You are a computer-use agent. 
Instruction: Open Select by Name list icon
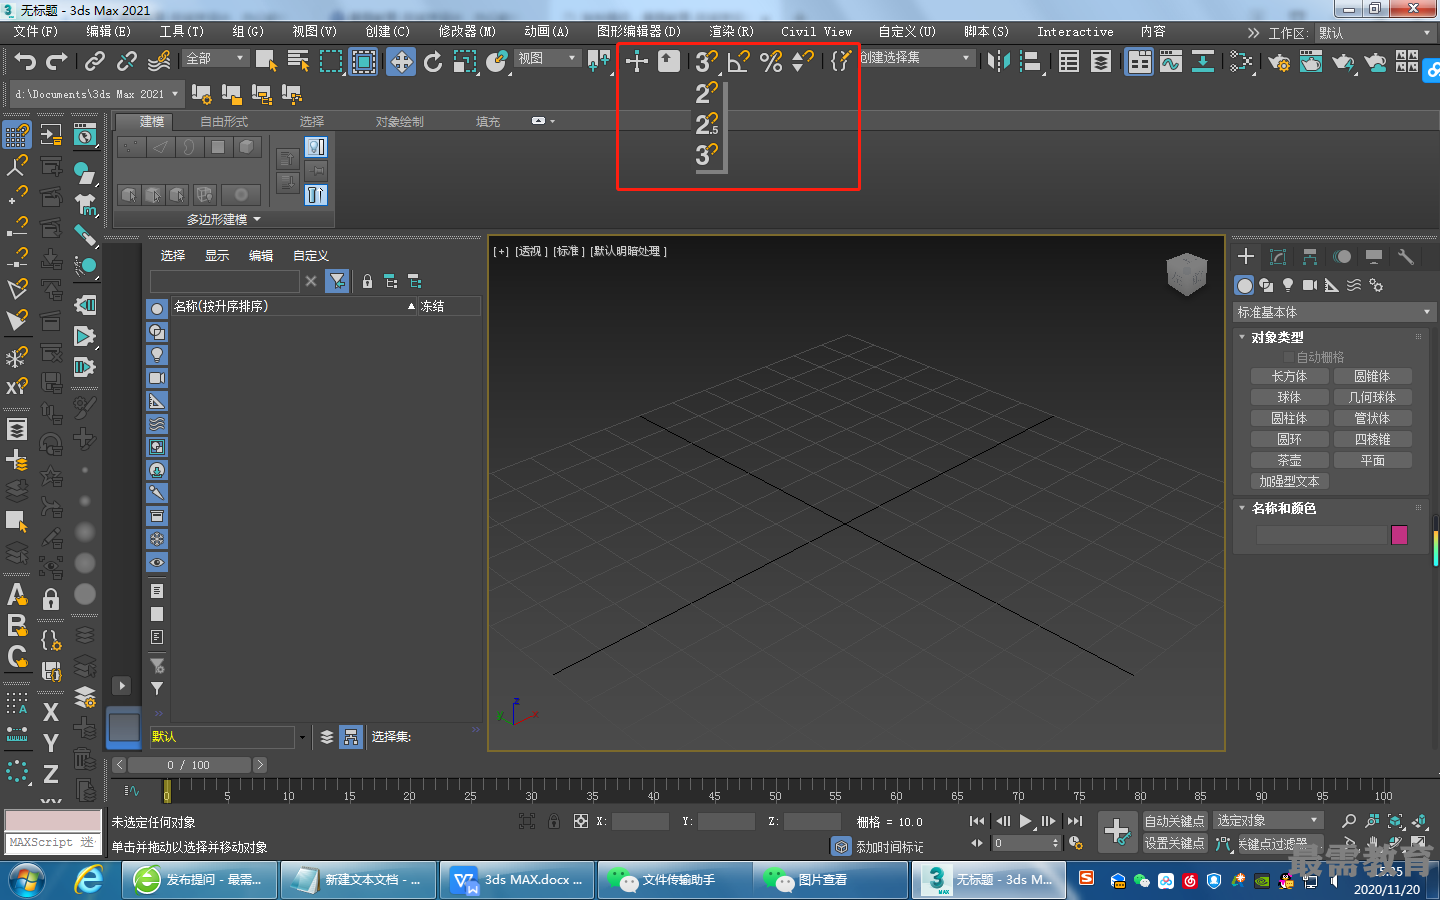[298, 62]
